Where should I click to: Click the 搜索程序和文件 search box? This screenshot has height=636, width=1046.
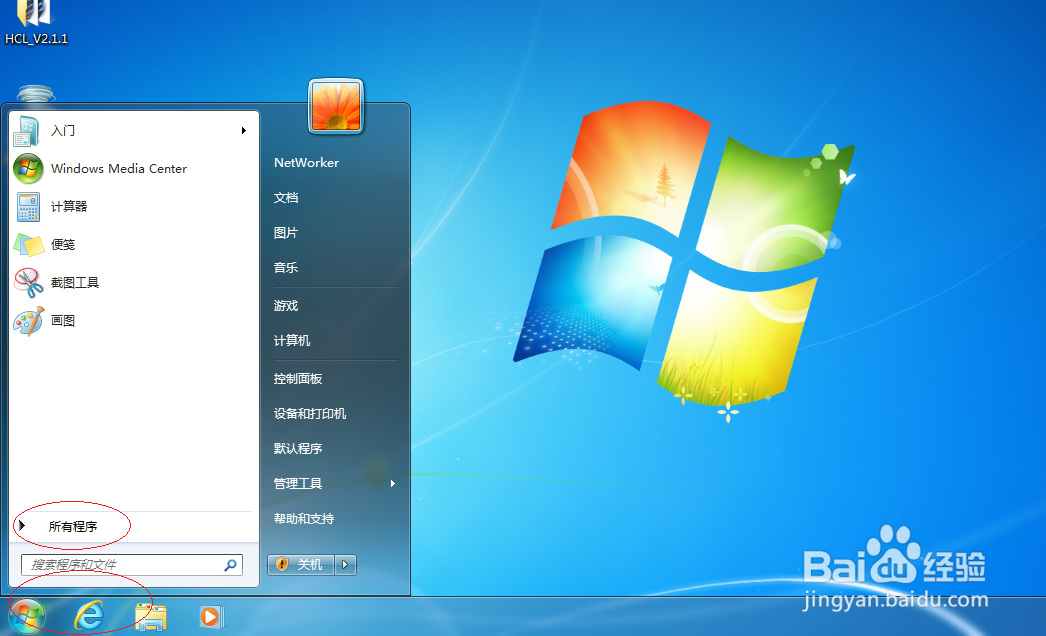131,565
